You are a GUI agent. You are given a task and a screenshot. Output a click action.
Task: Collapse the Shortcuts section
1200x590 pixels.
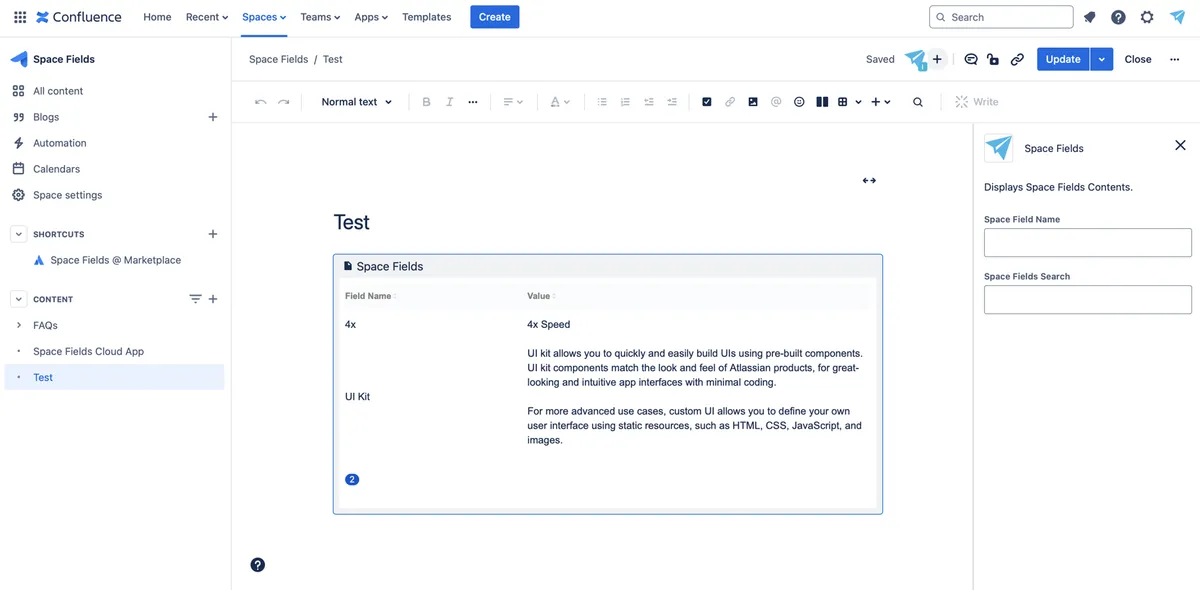click(18, 234)
